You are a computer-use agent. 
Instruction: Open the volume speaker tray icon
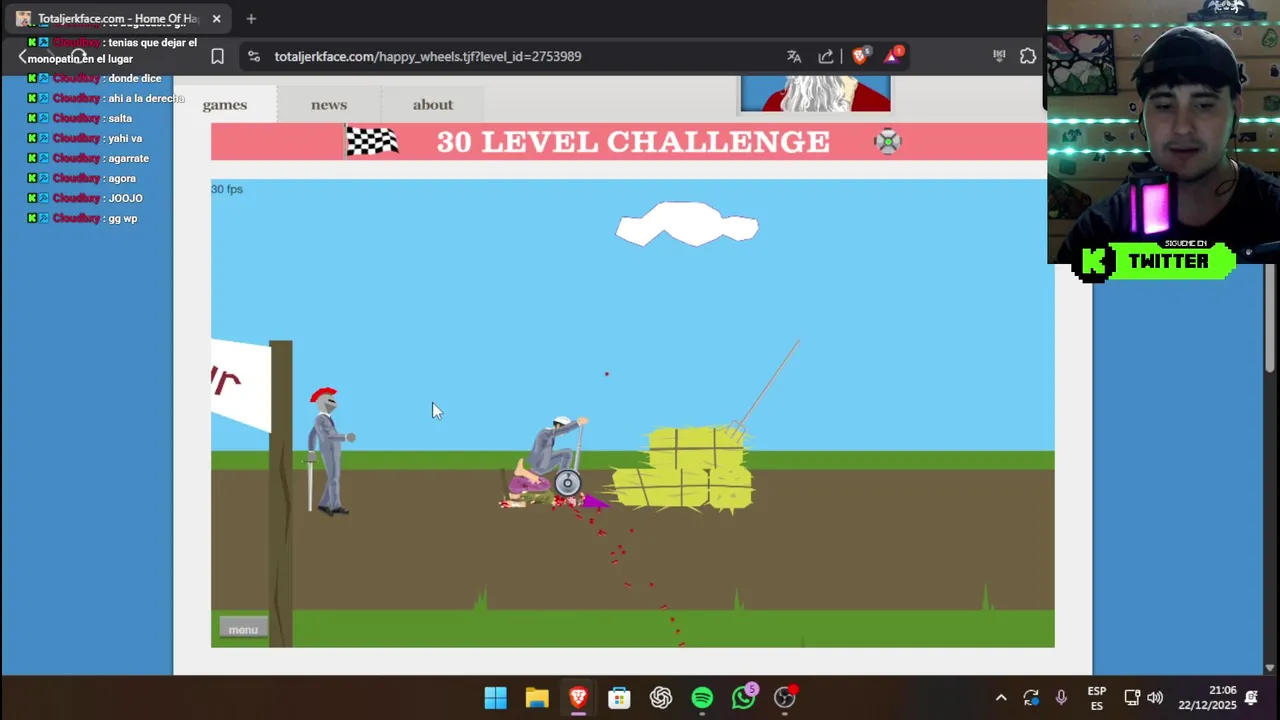pos(1155,698)
